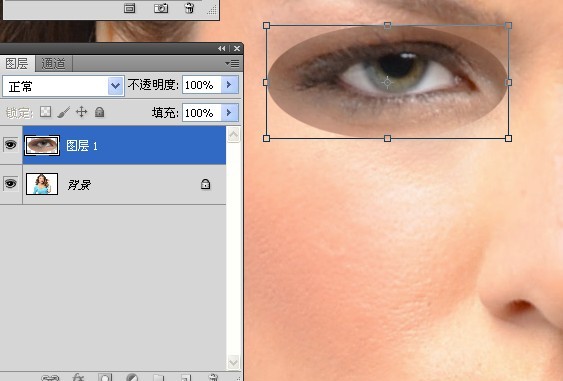Click the 填充 value field
This screenshot has width=563, height=381.
(201, 113)
